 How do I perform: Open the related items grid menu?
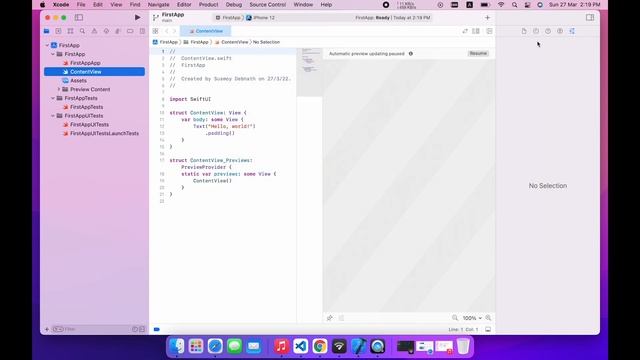coord(156,31)
